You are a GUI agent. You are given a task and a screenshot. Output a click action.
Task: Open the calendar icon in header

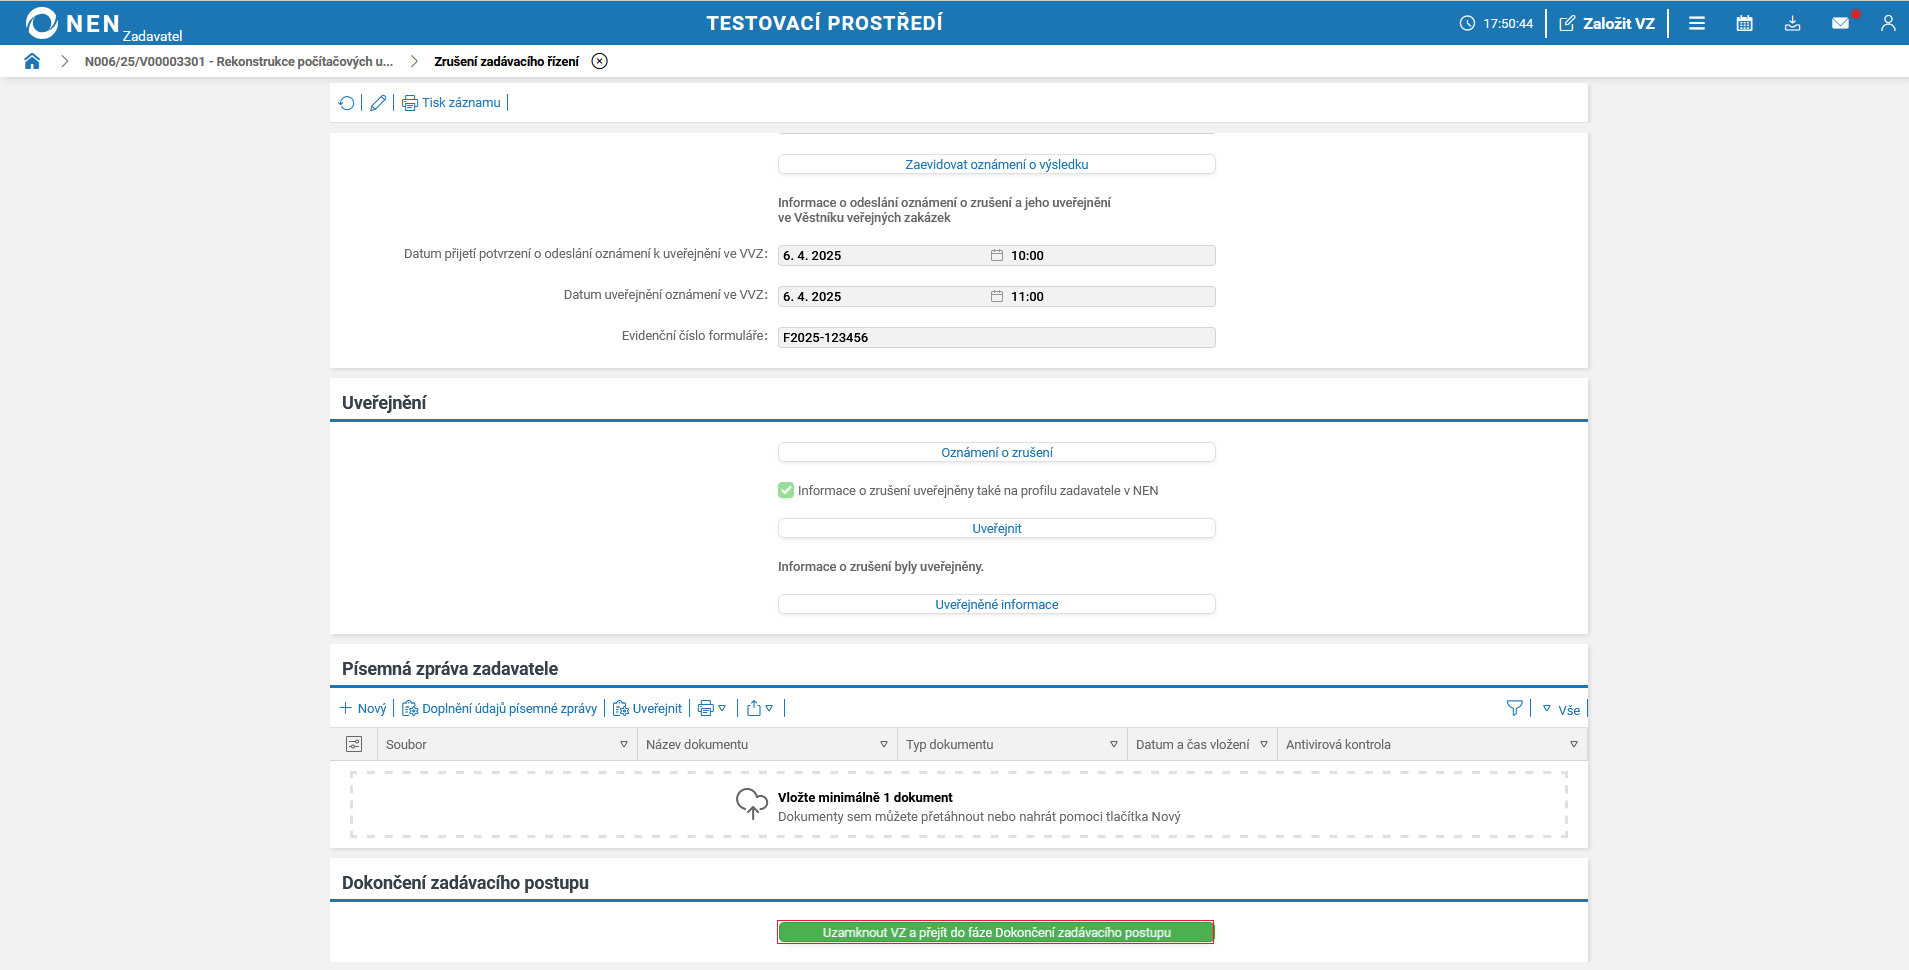click(1744, 23)
